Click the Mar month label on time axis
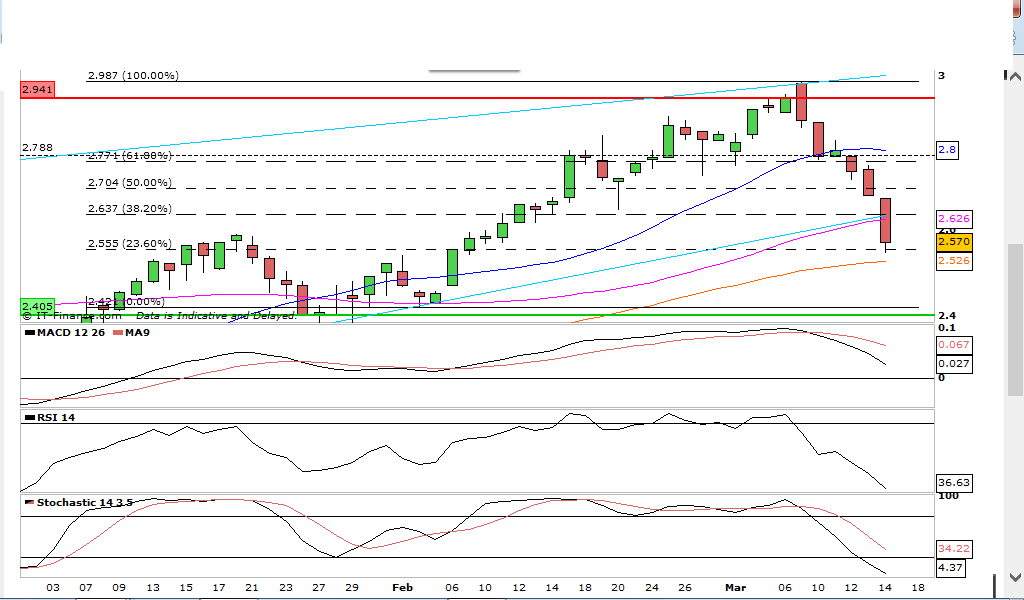Viewport: 1024px width, 600px height. (x=735, y=588)
